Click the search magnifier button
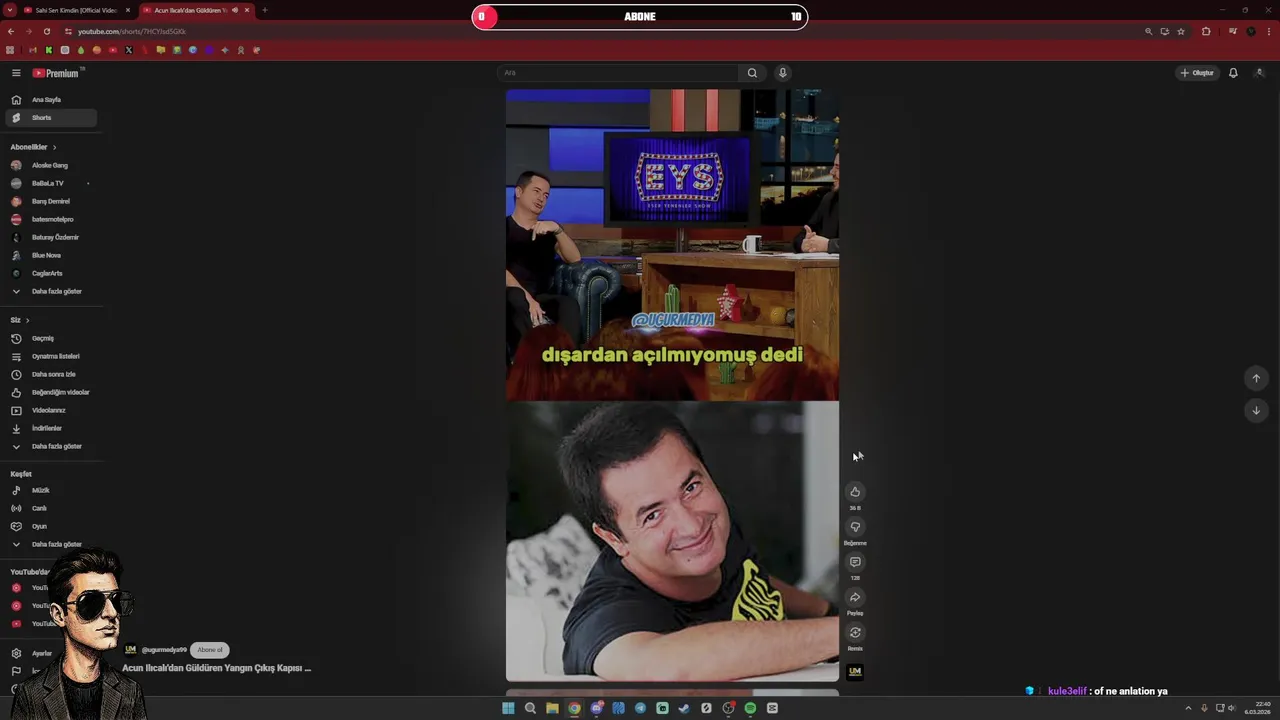This screenshot has height=720, width=1280. [752, 73]
